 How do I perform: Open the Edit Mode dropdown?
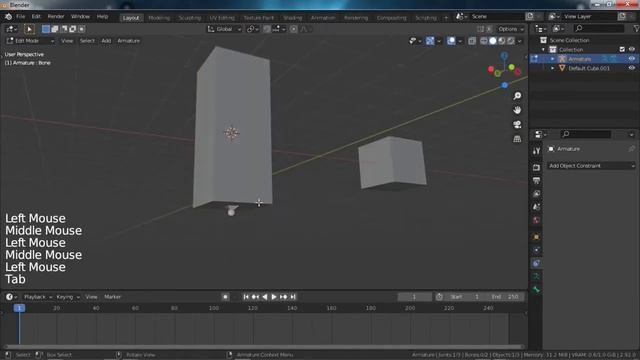[30, 41]
